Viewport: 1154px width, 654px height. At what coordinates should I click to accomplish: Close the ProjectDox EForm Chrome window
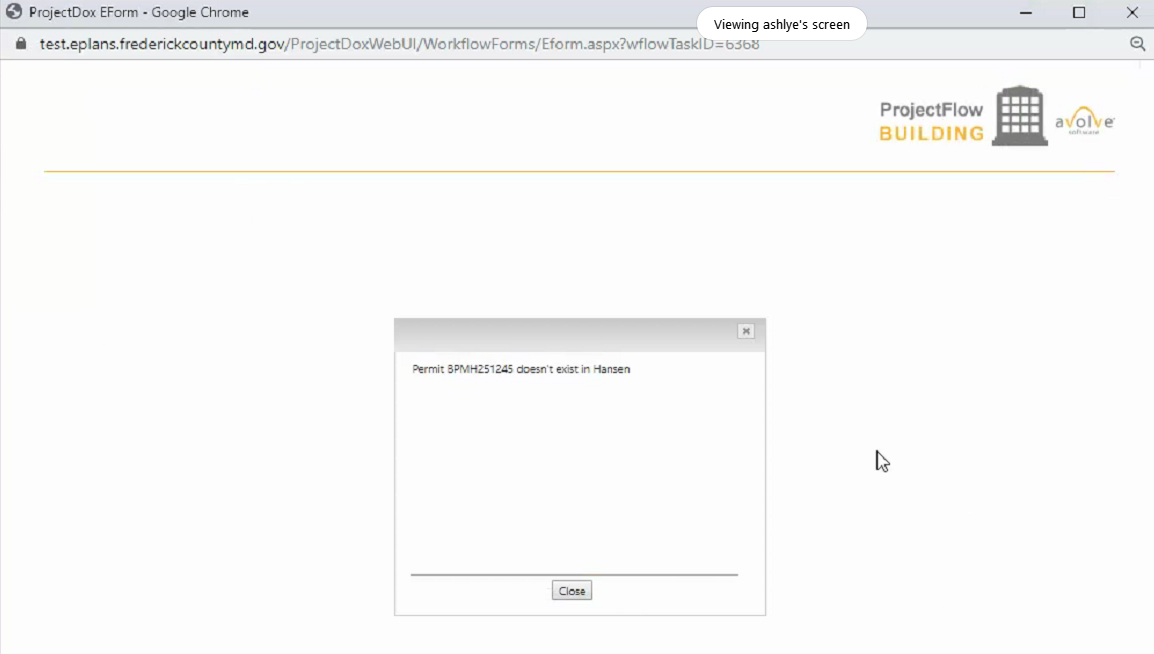tap(1132, 13)
